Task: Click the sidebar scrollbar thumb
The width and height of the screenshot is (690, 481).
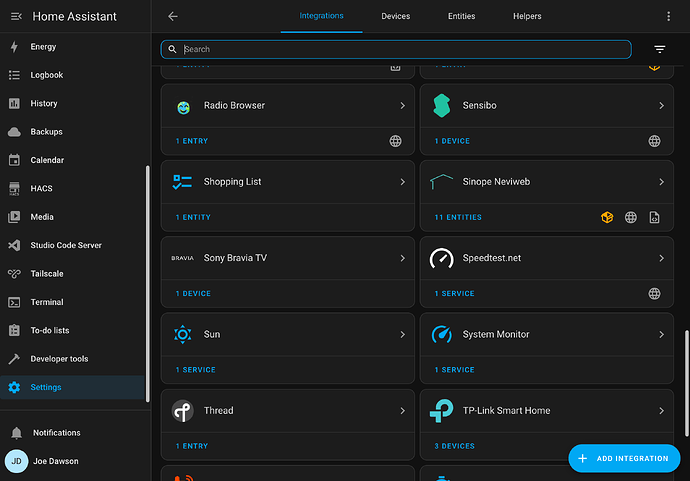Action: (147, 284)
